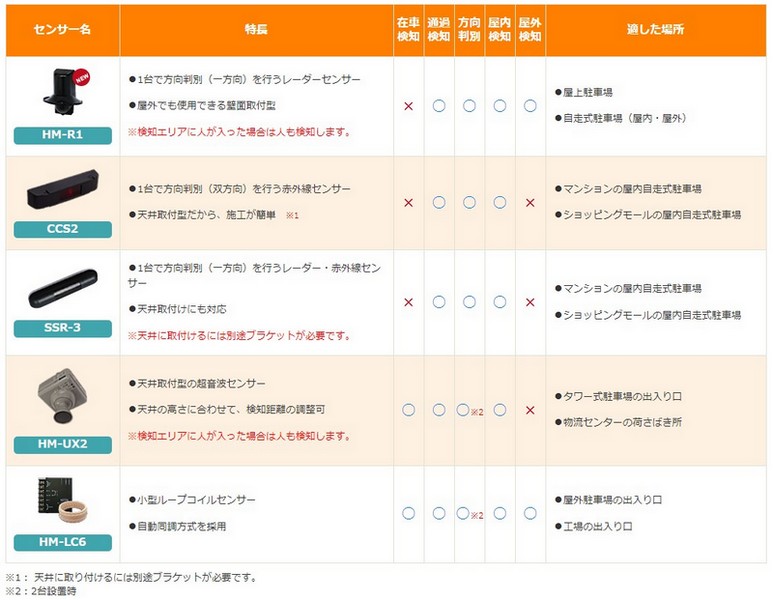Click the 特長 column header
The height and width of the screenshot is (600, 773).
pos(256,31)
